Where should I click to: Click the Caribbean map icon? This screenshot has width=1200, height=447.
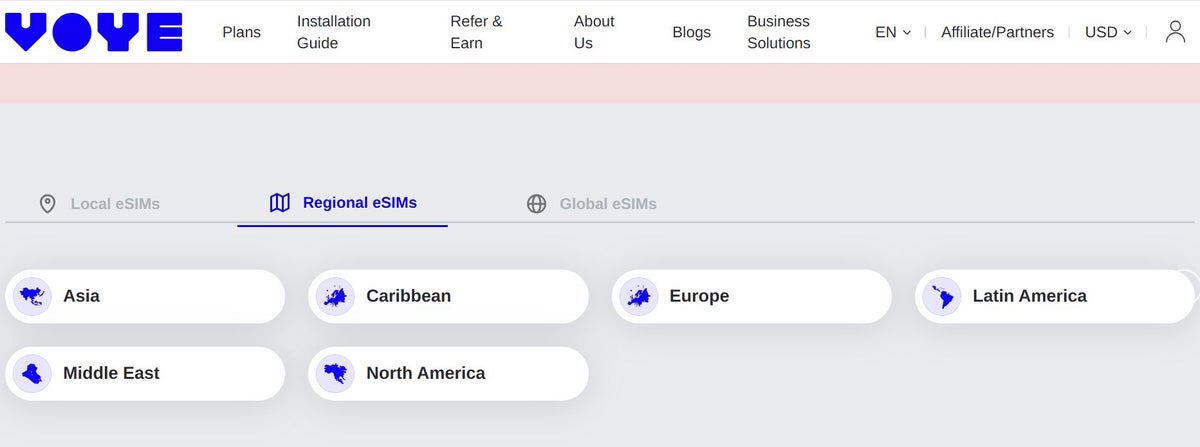pos(335,296)
